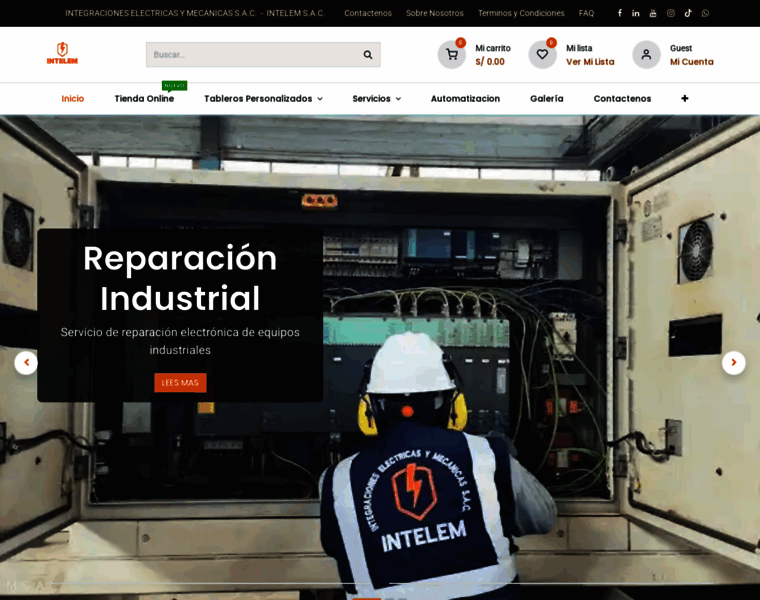This screenshot has height=600, width=760.
Task: Click the Facebook icon in top bar
Action: 619,13
